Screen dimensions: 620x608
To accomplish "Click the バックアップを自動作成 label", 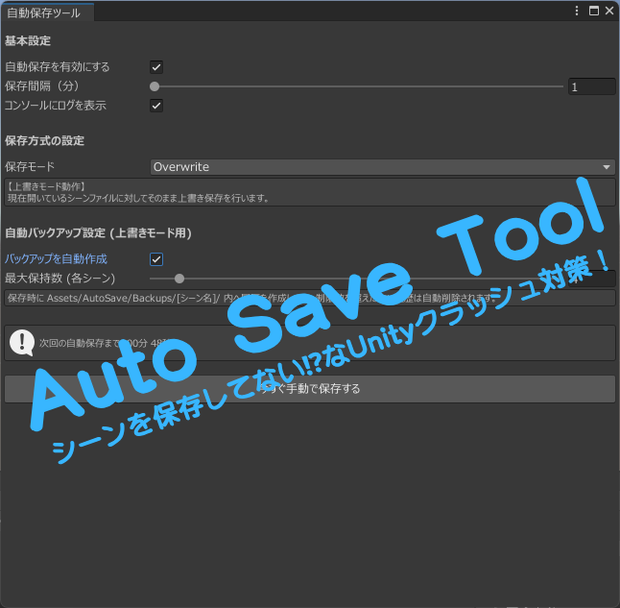I will (56, 259).
